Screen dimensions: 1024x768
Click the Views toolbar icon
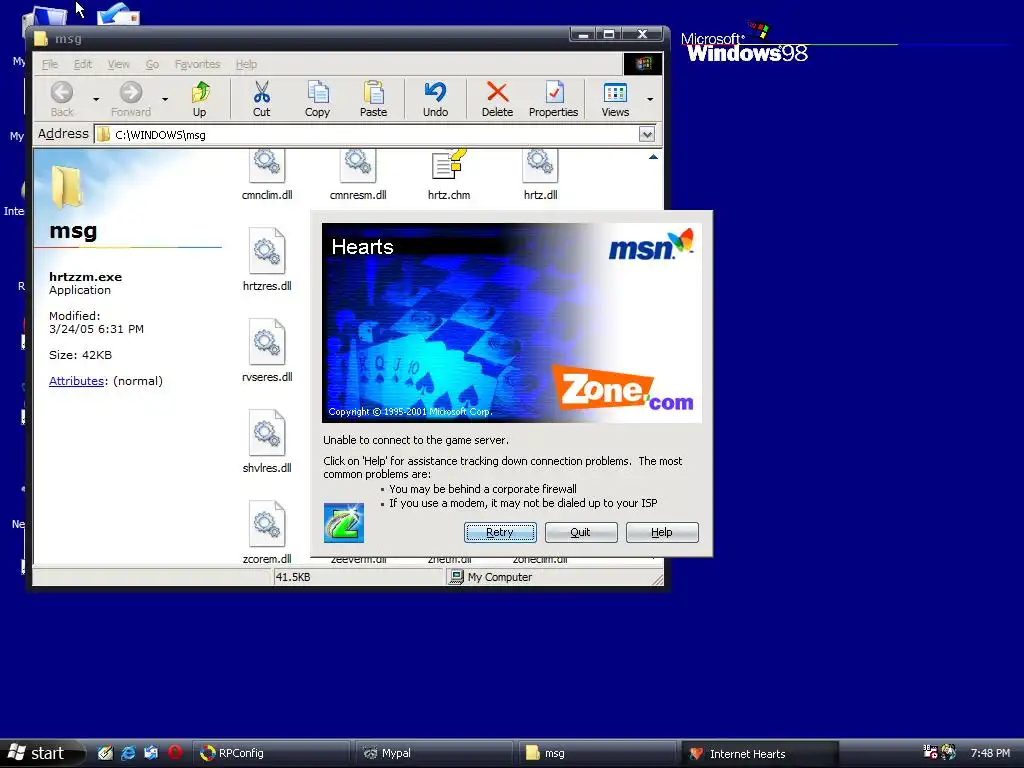[615, 93]
